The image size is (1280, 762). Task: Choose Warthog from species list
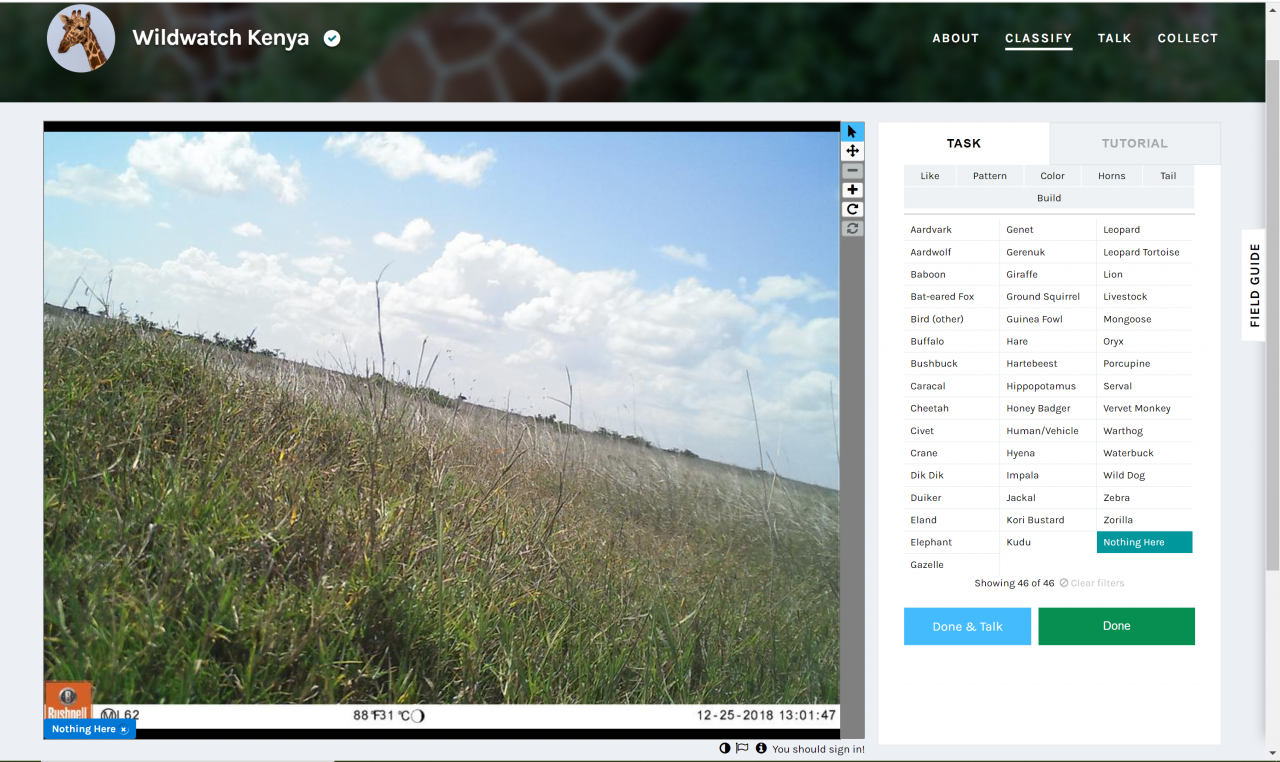tap(1145, 431)
